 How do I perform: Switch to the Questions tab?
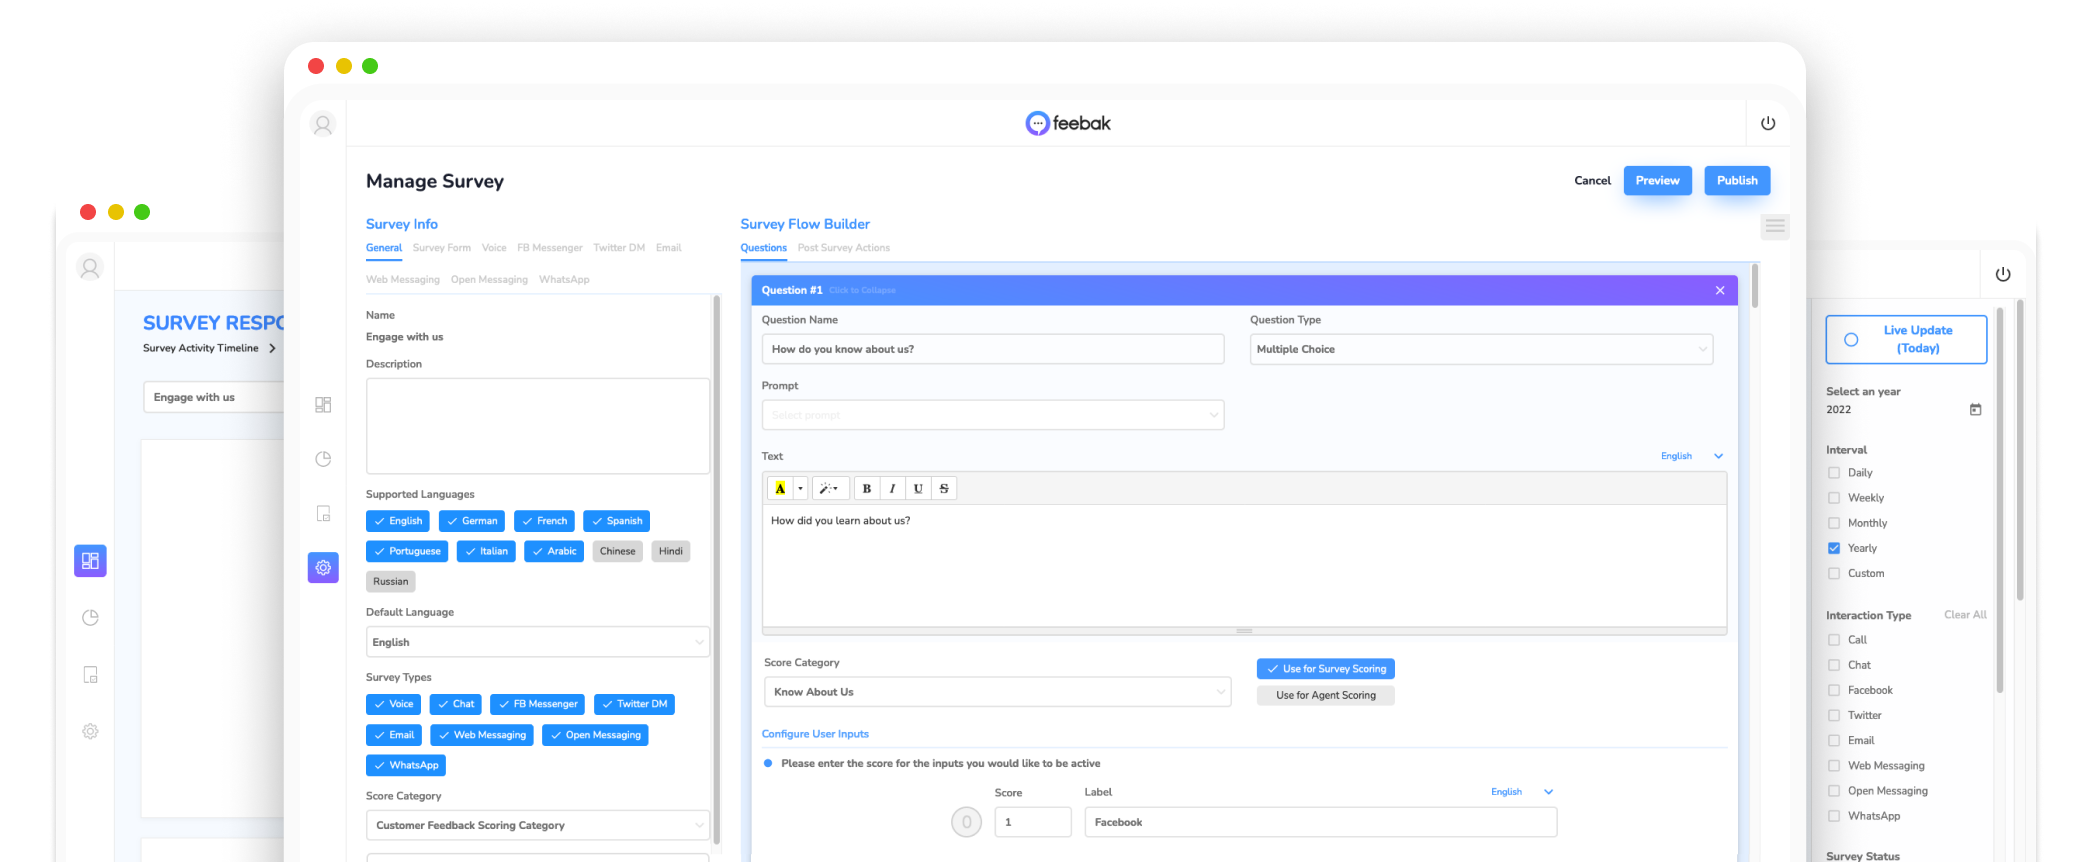(763, 248)
